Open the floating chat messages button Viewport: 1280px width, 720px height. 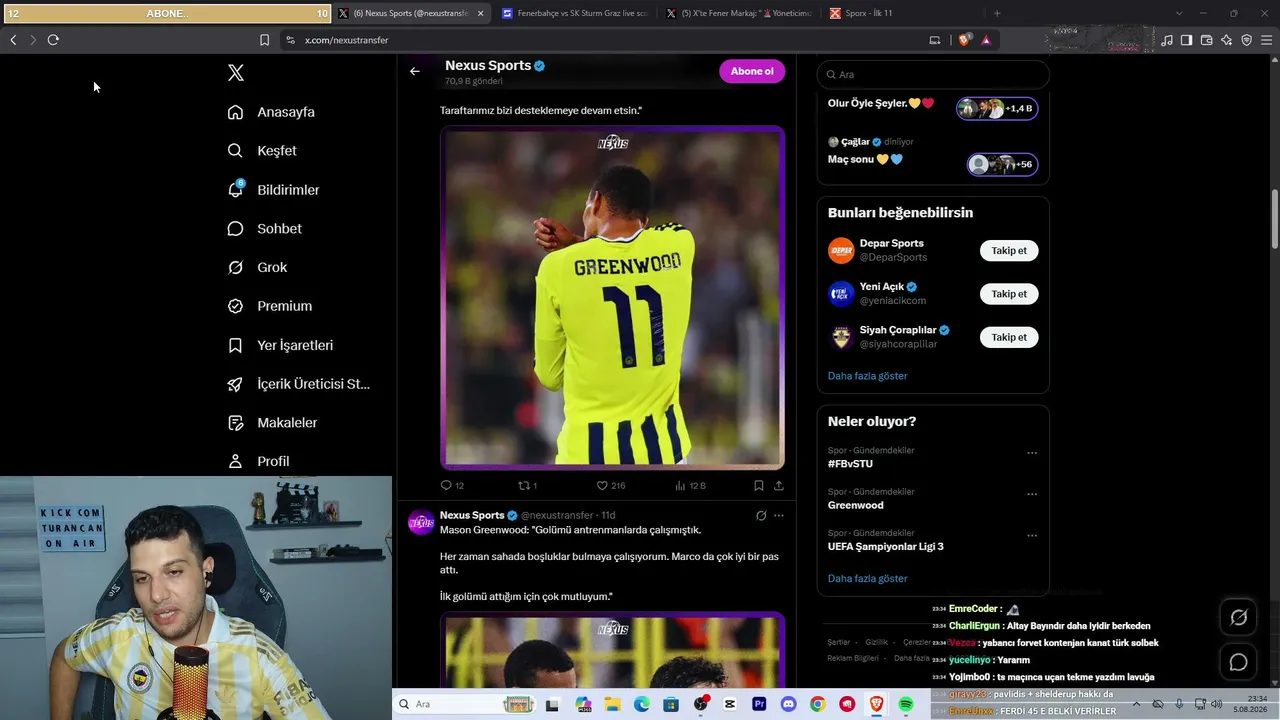(x=1238, y=662)
